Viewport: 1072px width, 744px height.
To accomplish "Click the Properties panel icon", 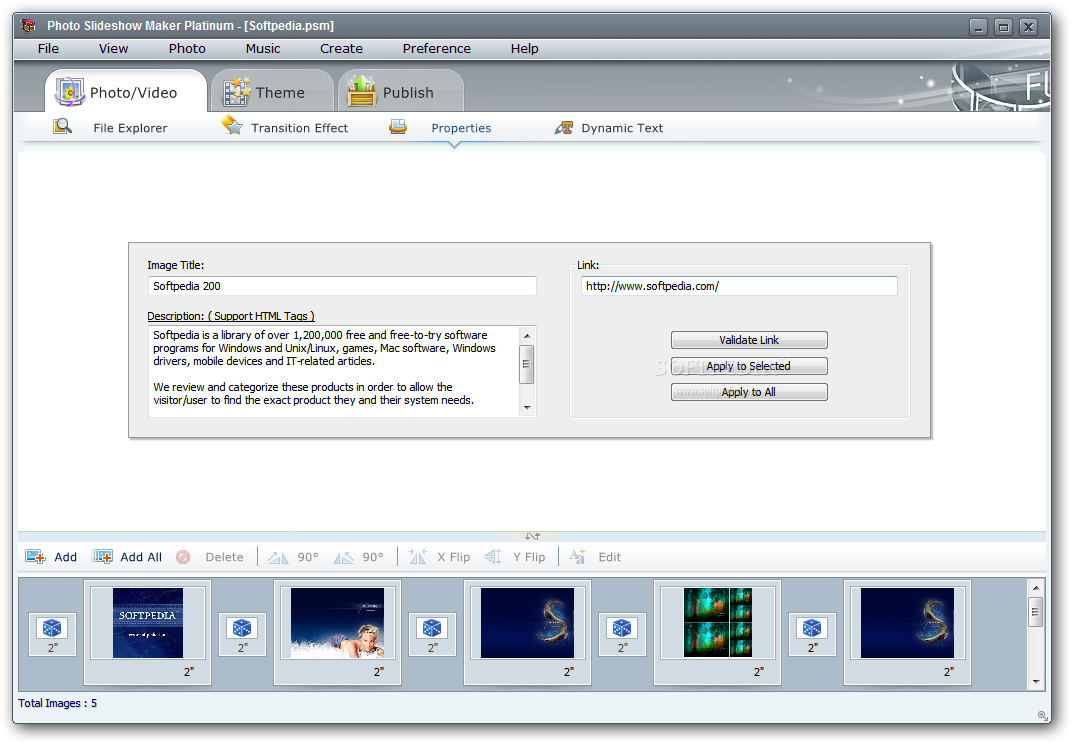I will 398,127.
